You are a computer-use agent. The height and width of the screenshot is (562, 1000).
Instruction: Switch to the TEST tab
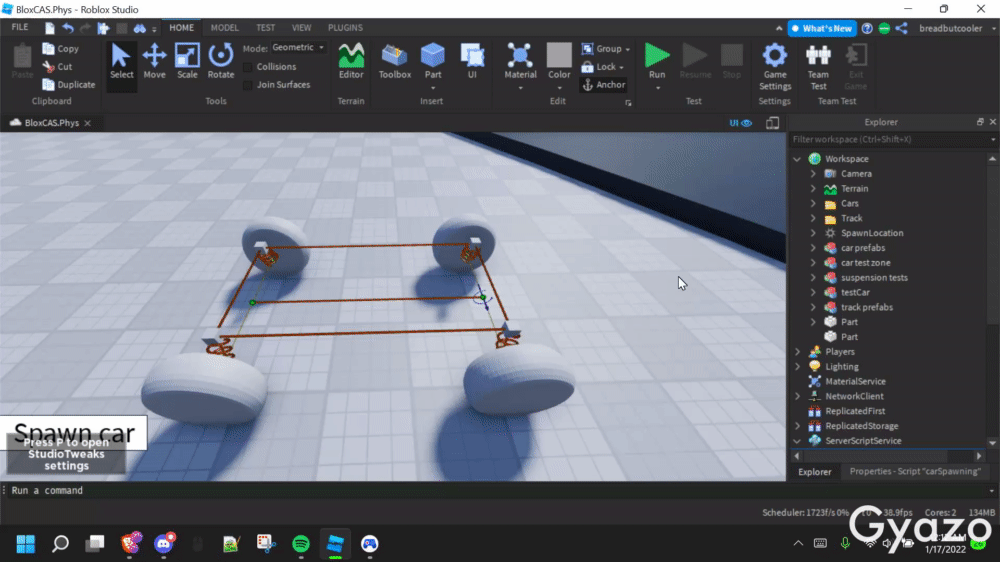click(265, 28)
